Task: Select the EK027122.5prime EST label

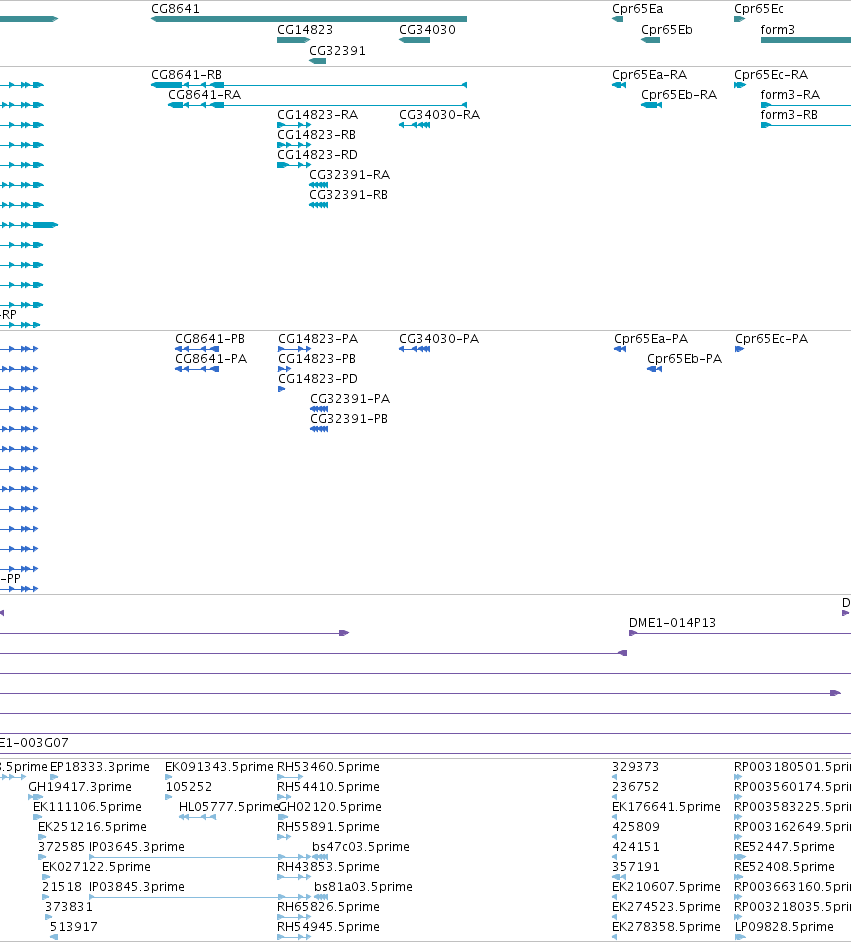Action: tap(96, 867)
